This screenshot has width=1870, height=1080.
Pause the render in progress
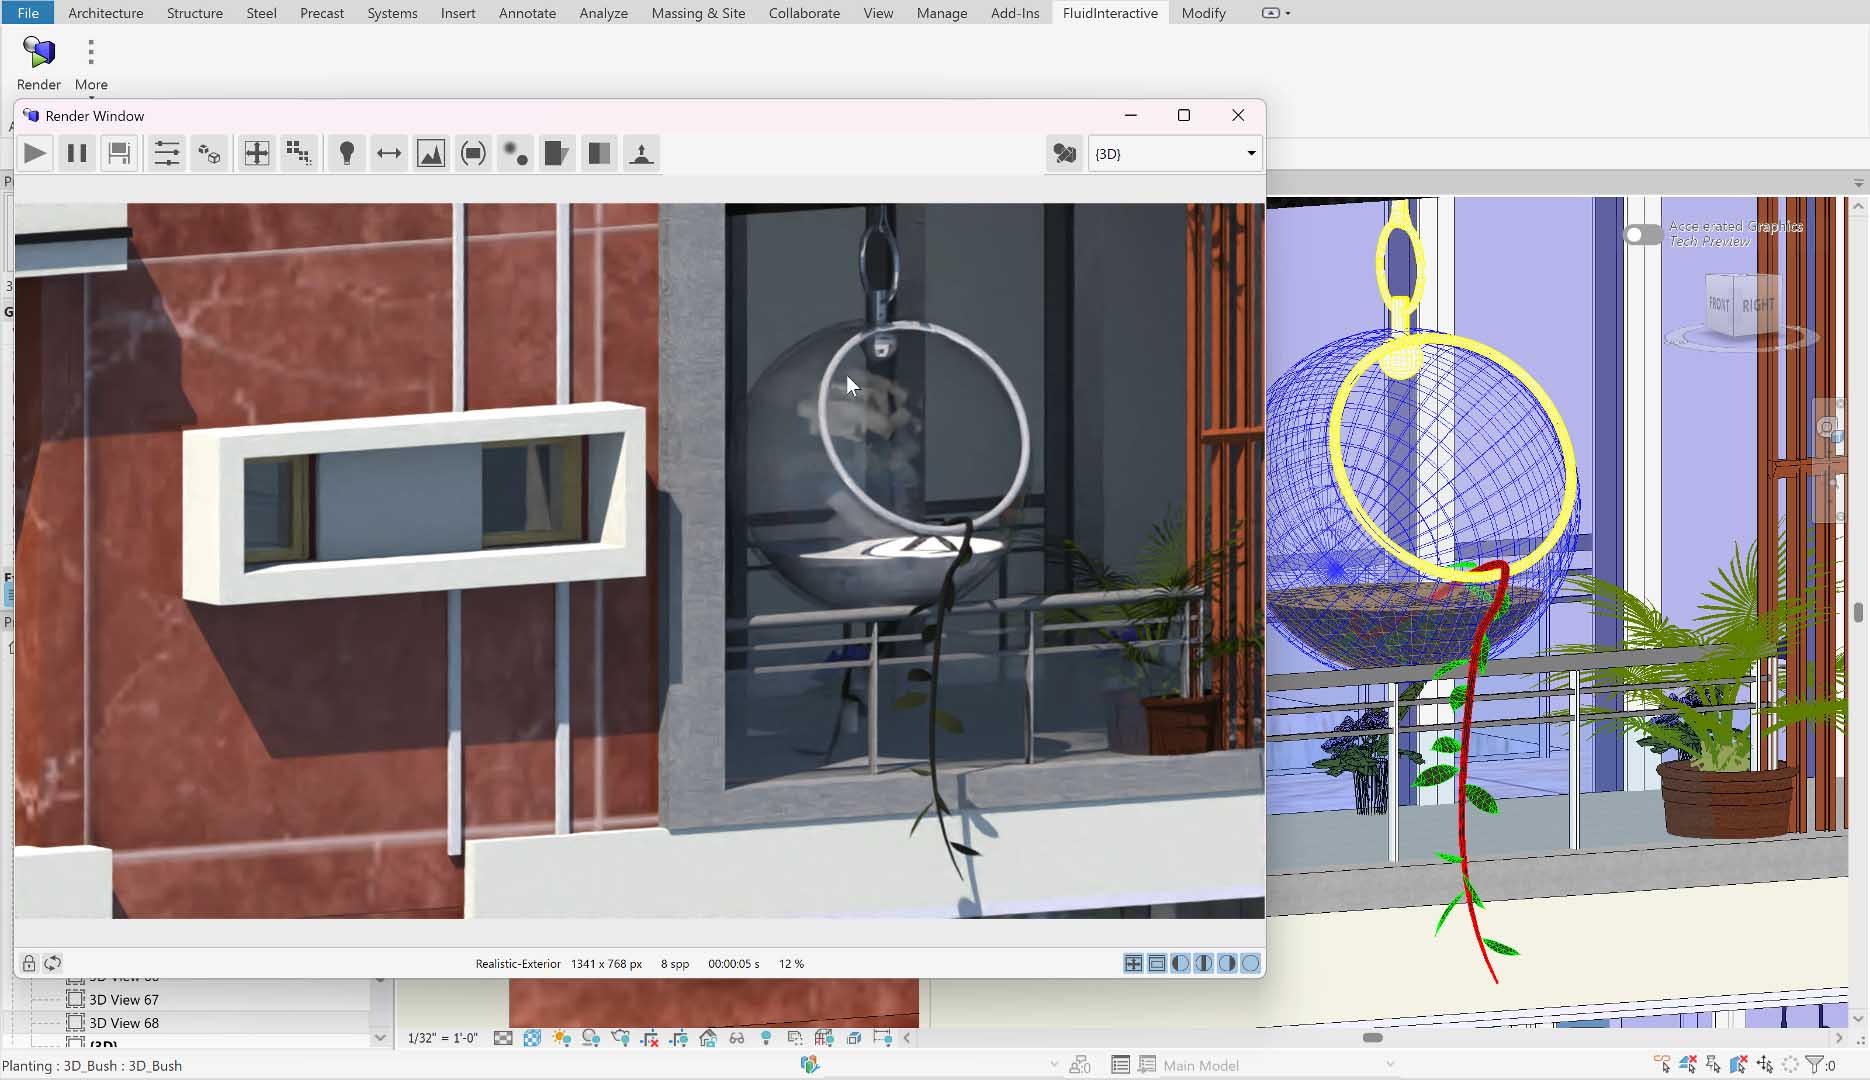[77, 154]
